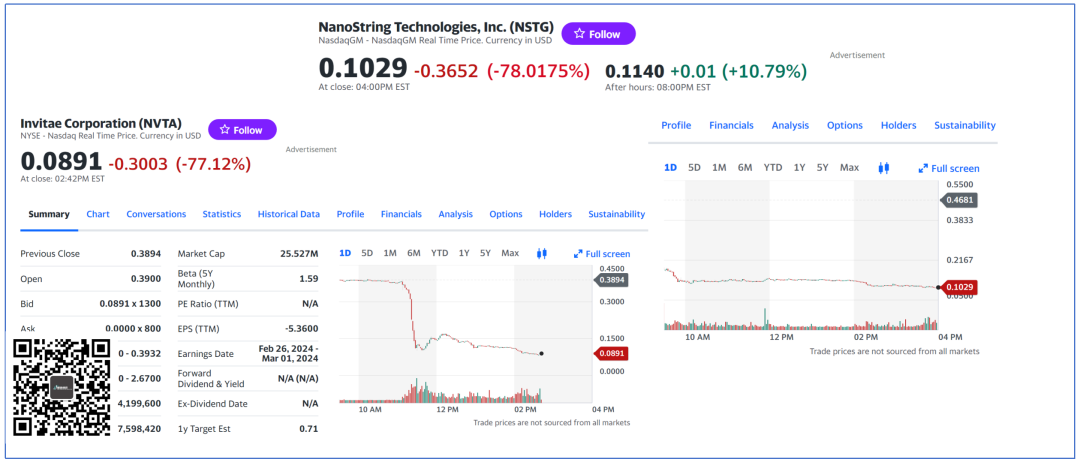The height and width of the screenshot is (465, 1080).
Task: Open the Conversations tab for NVTA
Action: pyautogui.click(x=156, y=214)
